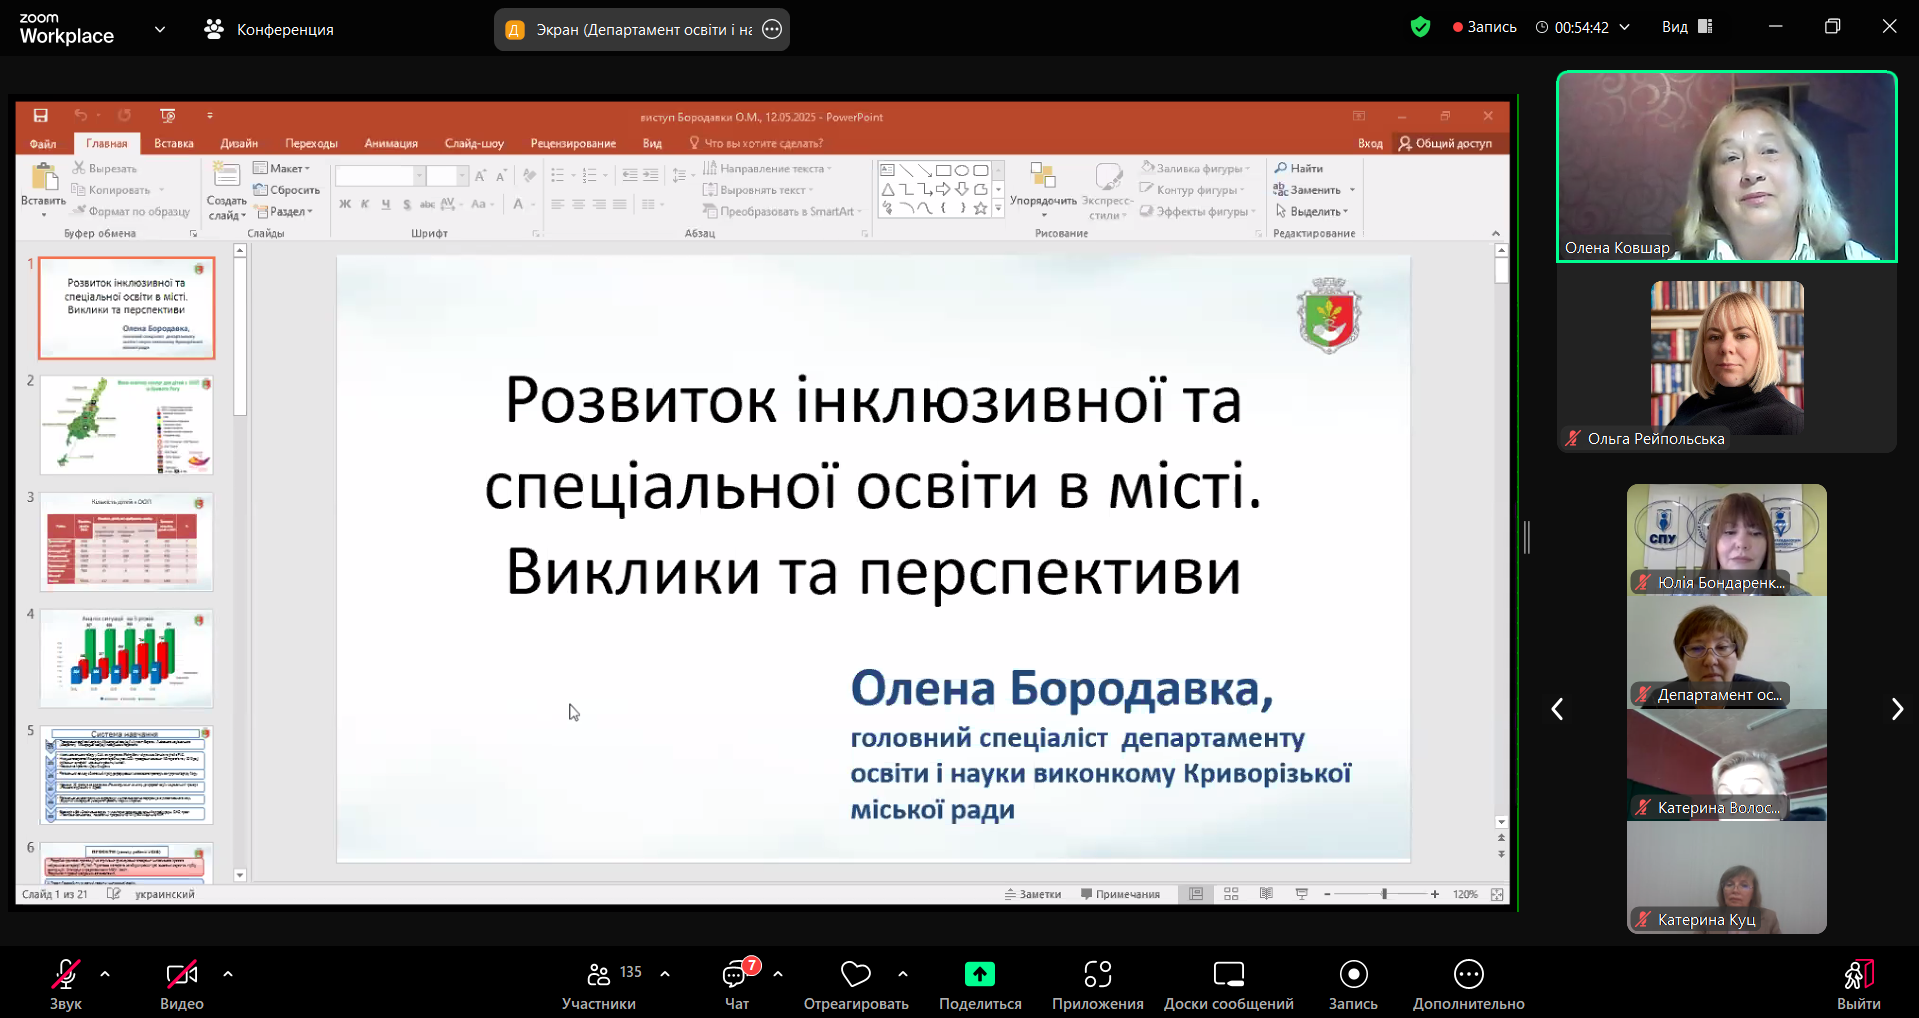Select Ольга Рейпольська video tile

(1727, 365)
